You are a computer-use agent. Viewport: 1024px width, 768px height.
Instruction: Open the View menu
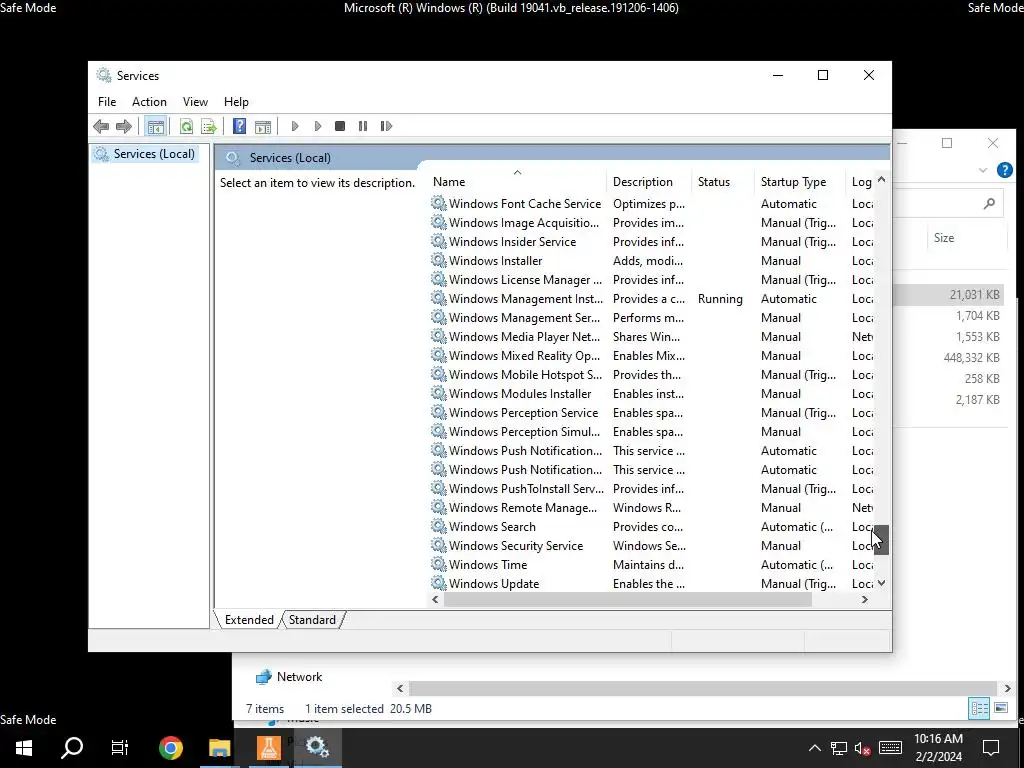click(x=195, y=102)
